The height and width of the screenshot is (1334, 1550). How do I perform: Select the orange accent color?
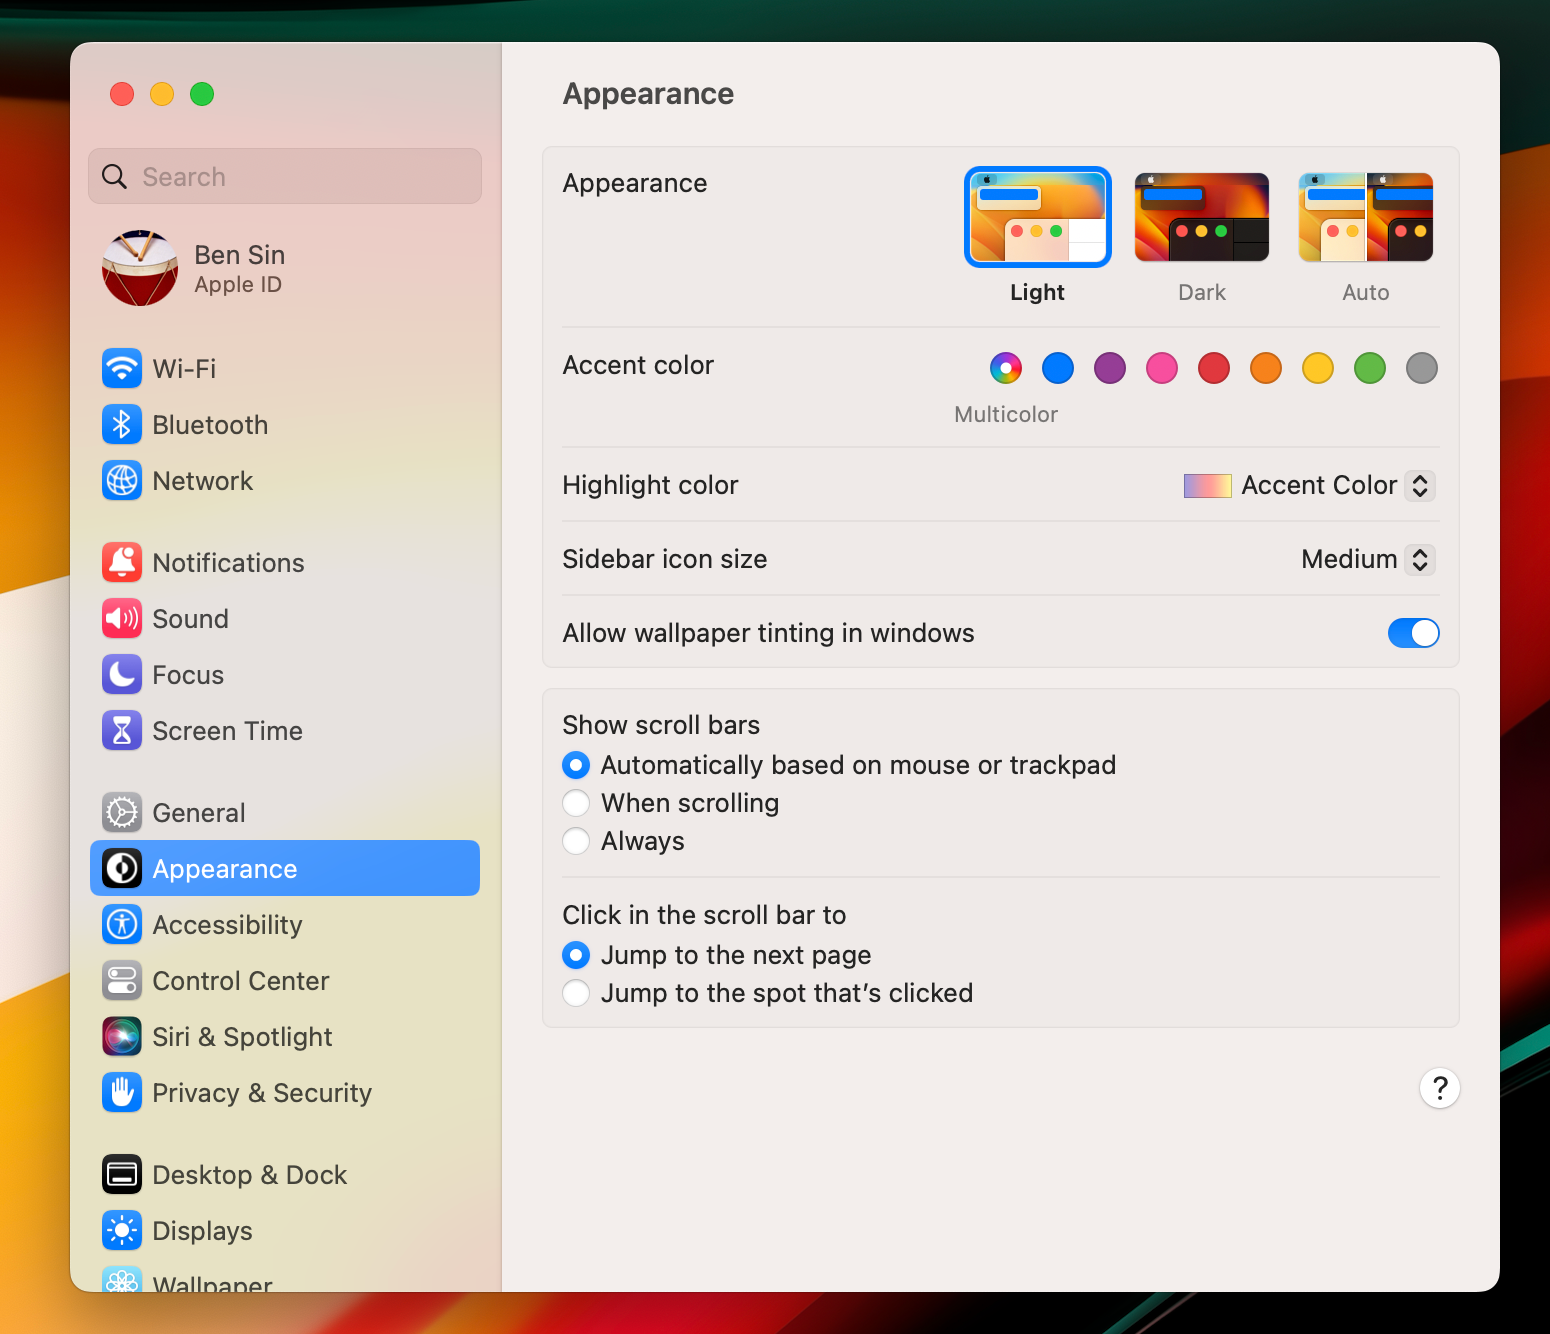[1266, 368]
